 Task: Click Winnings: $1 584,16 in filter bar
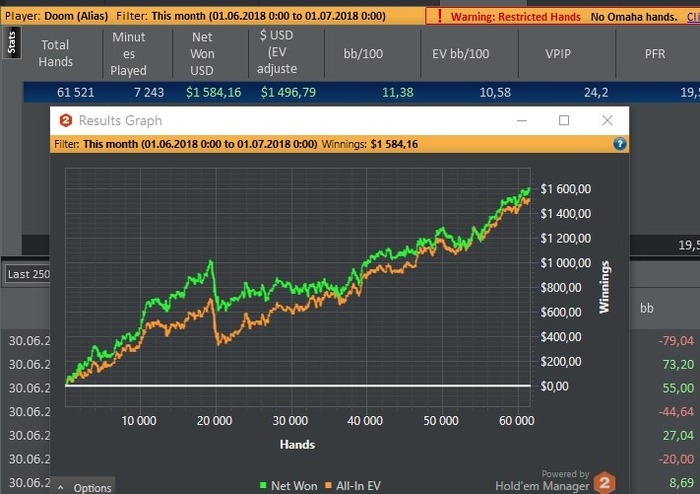click(x=370, y=144)
